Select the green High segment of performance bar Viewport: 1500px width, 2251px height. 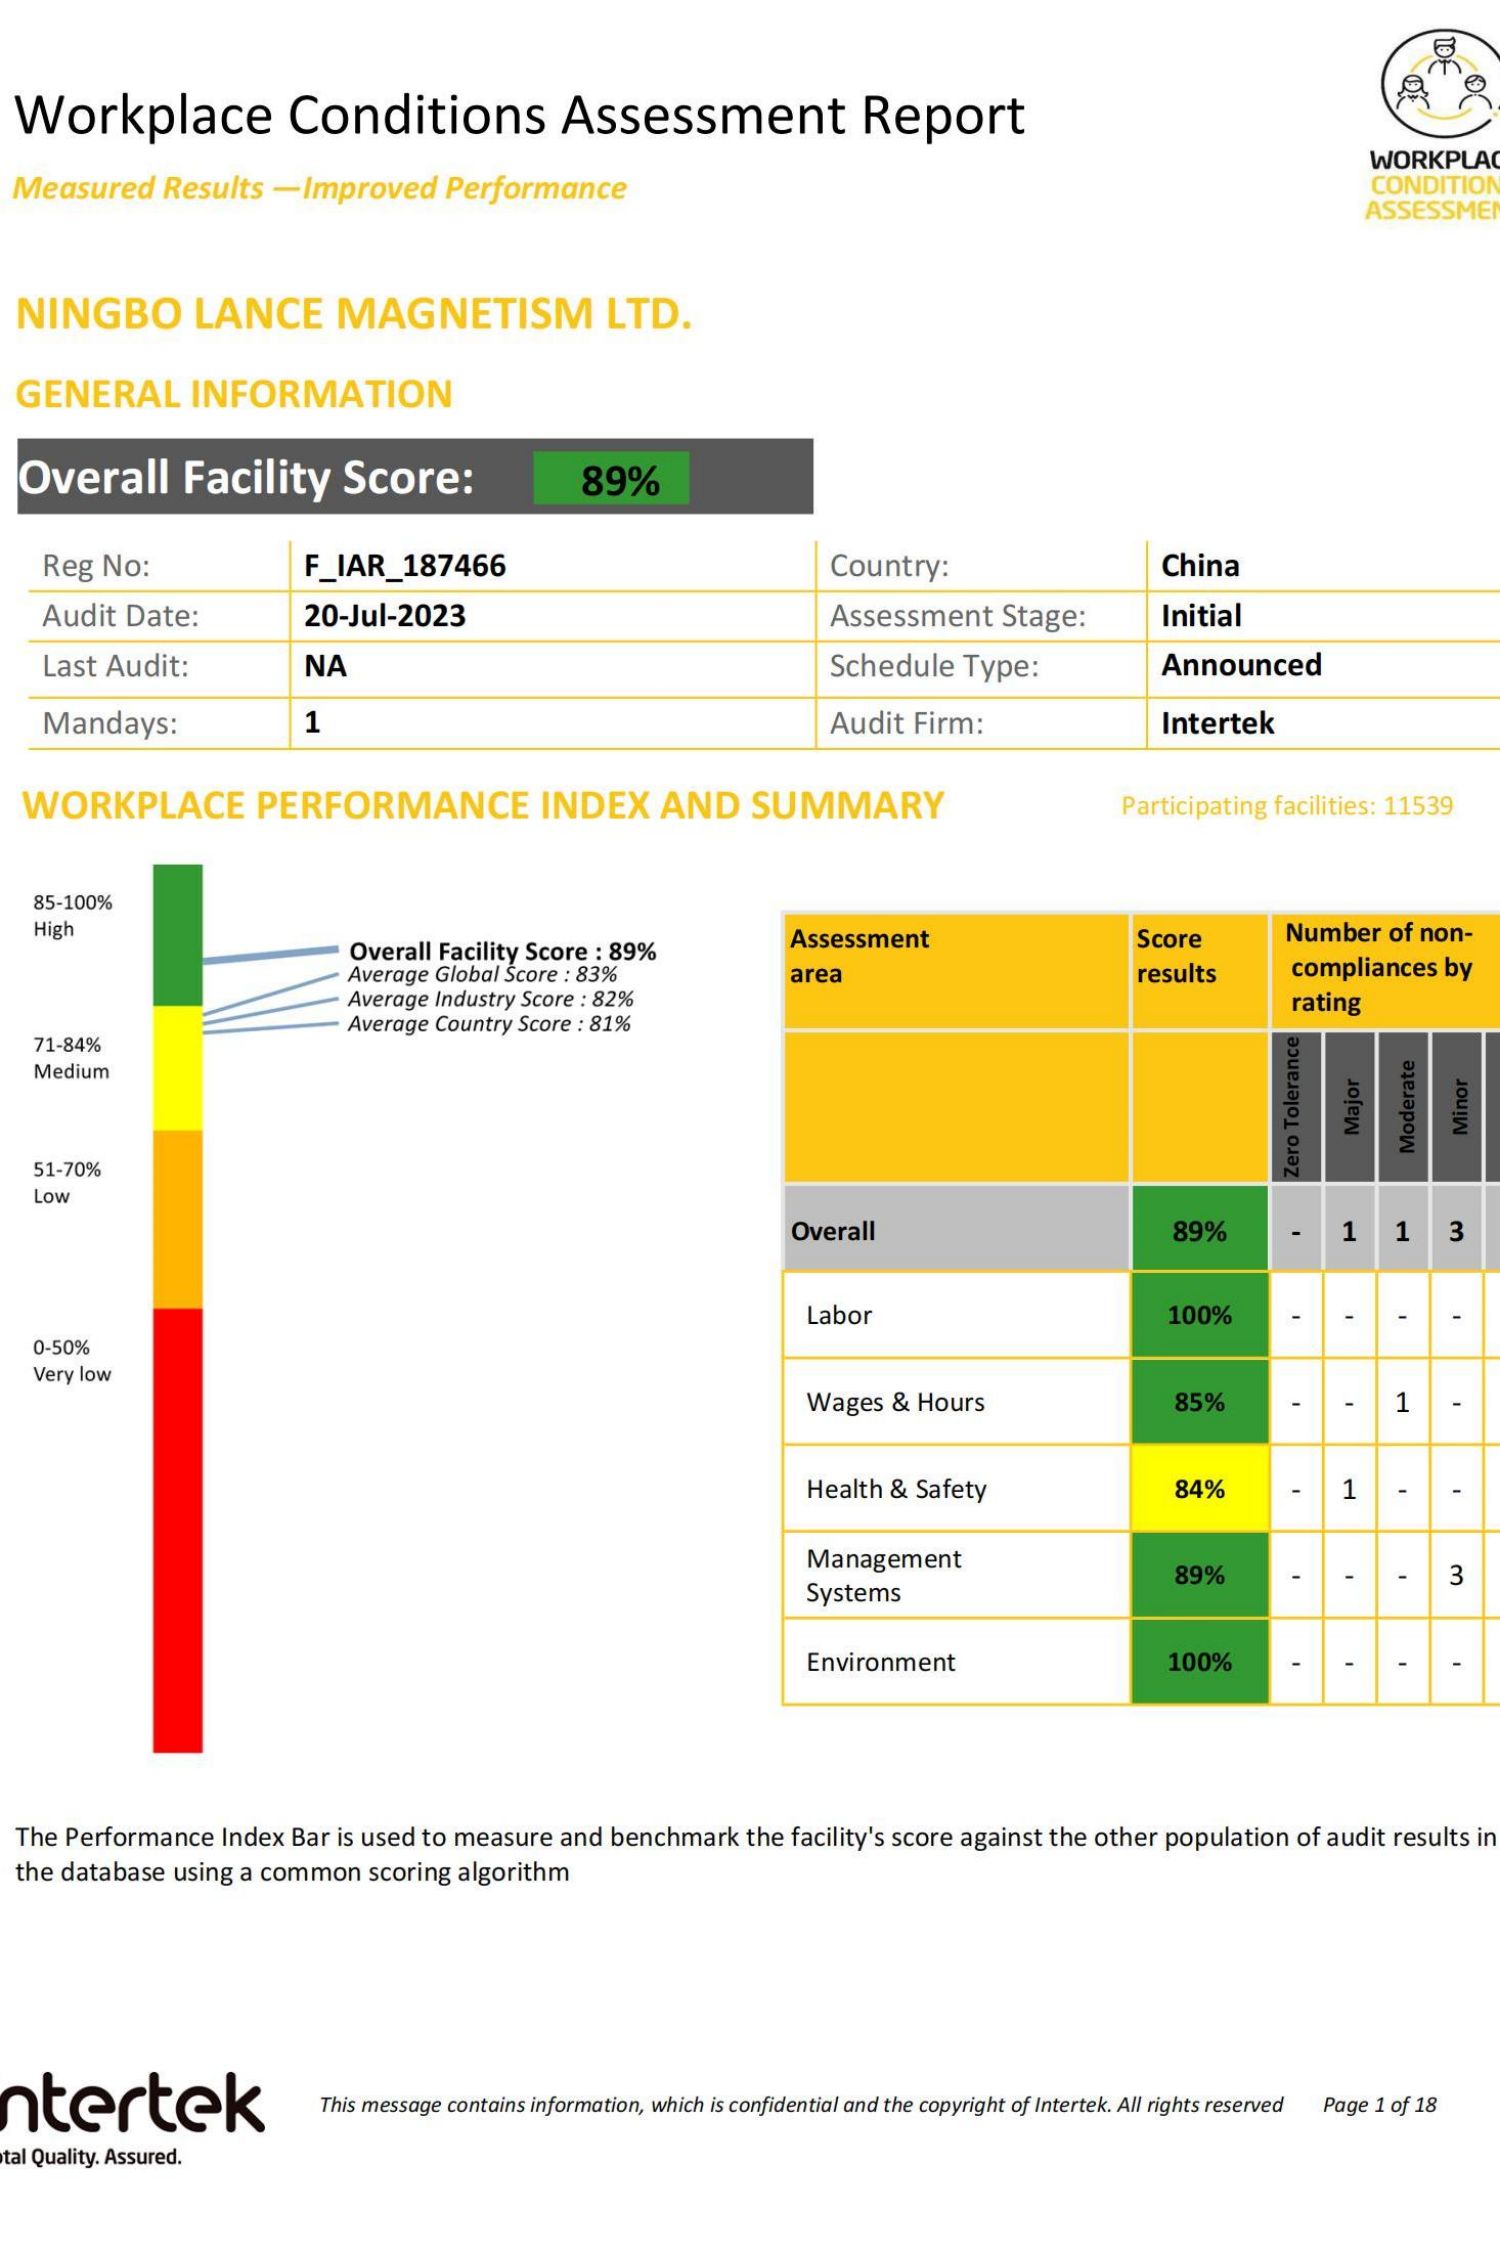click(177, 935)
